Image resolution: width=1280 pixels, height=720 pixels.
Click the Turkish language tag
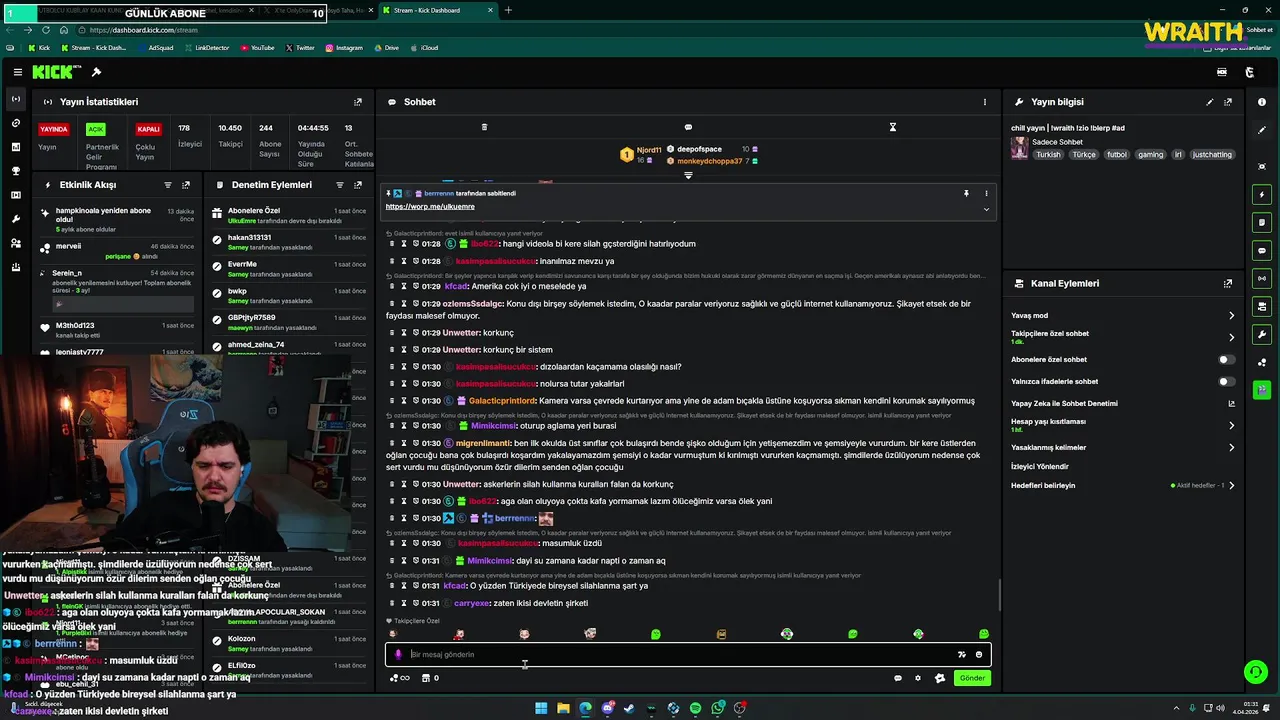[1048, 155]
